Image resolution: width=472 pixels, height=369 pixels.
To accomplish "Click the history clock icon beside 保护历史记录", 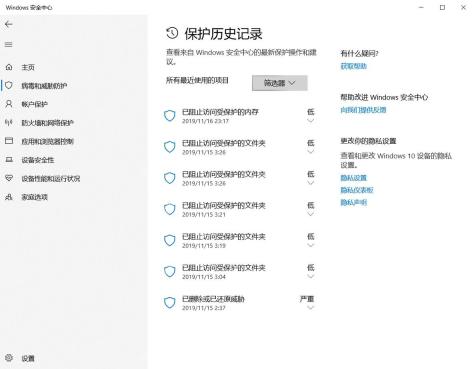I will [172, 33].
